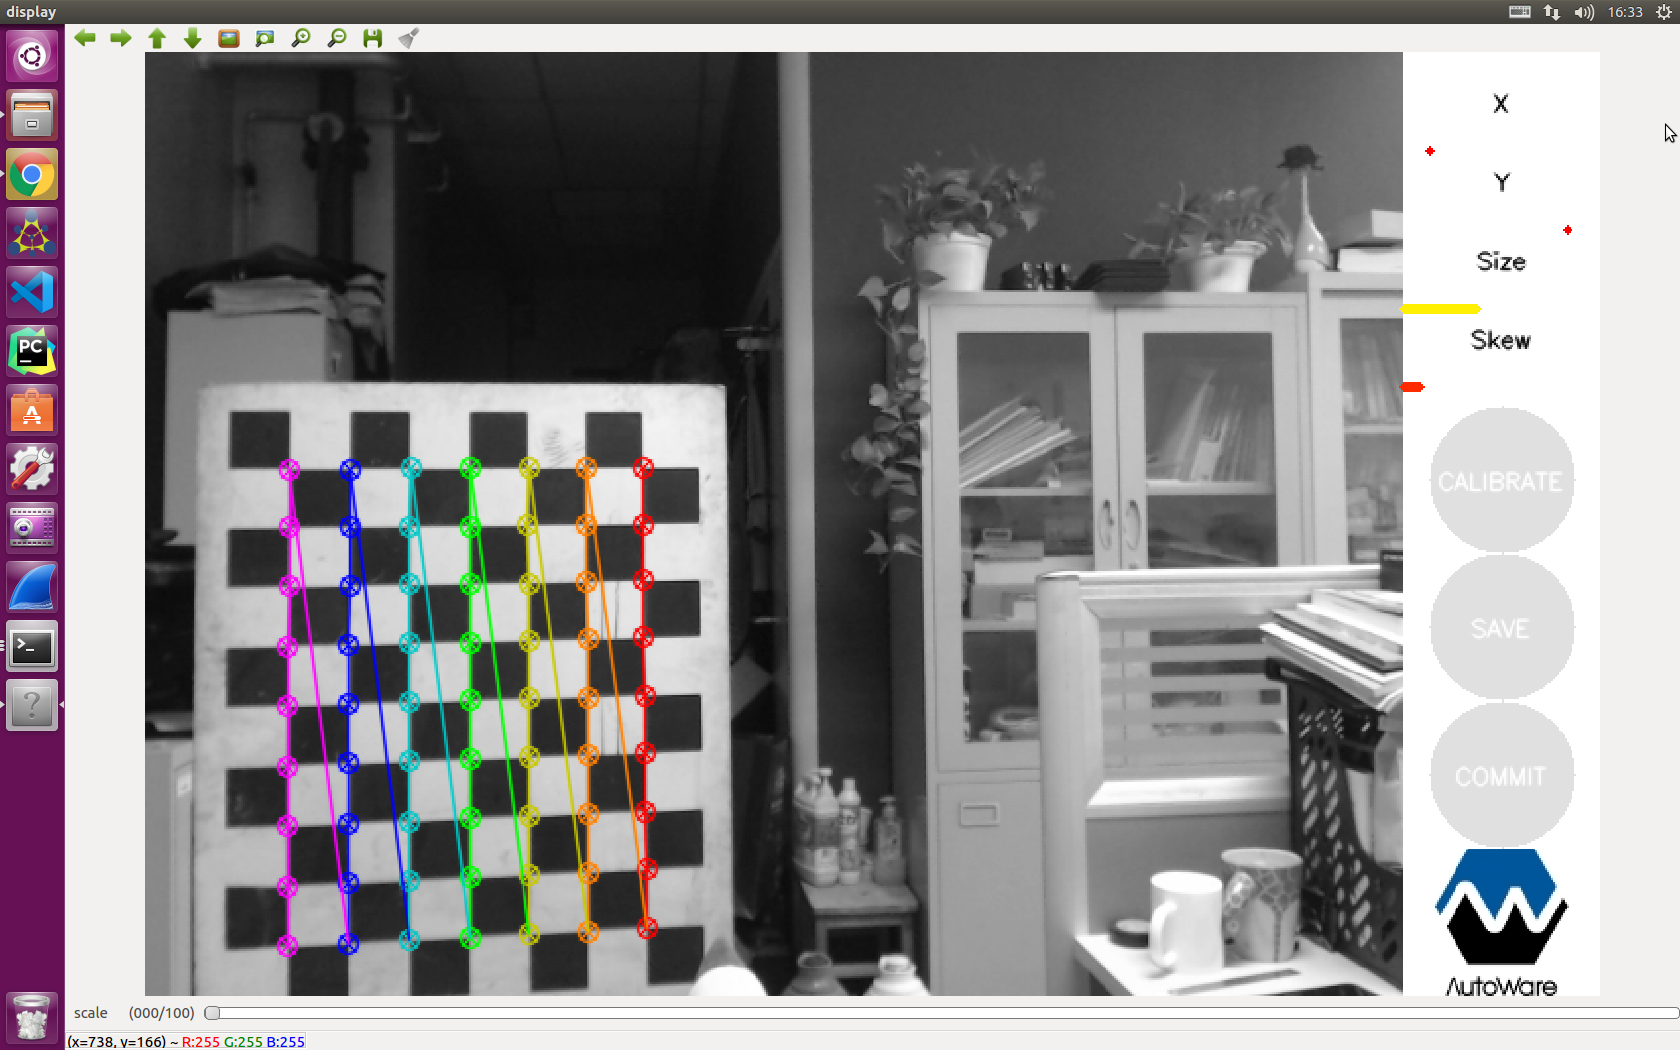Step back to the previous image
Viewport: 1680px width, 1050px height.
[85, 38]
